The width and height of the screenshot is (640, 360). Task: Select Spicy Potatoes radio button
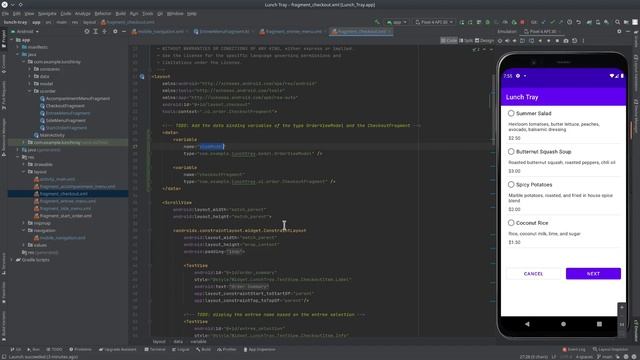coord(511,184)
